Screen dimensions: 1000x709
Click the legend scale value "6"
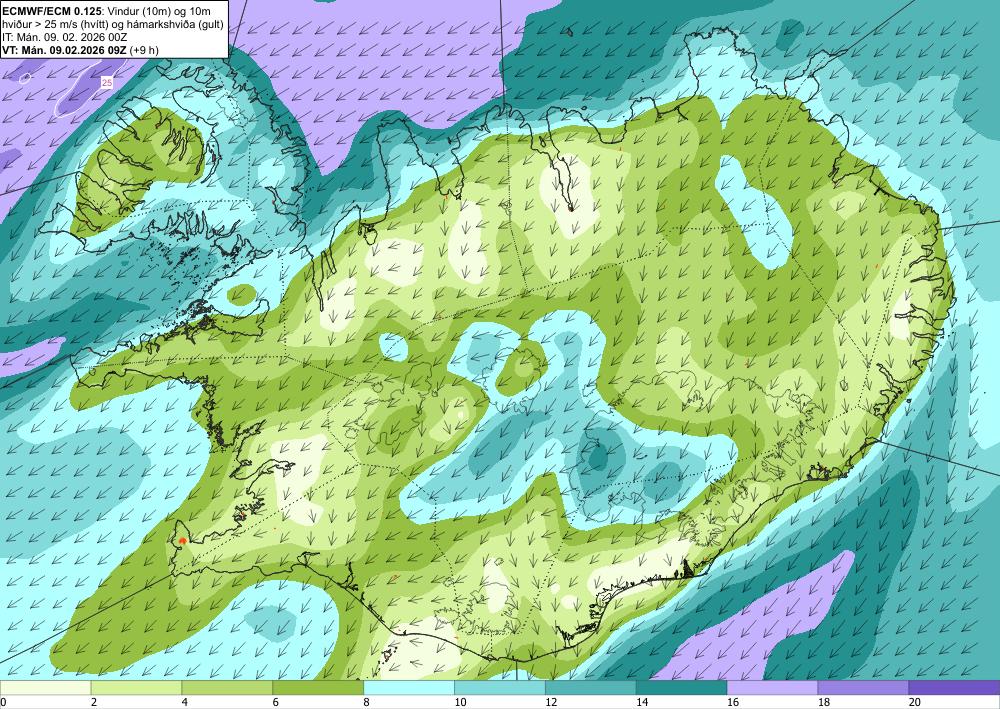(276, 702)
